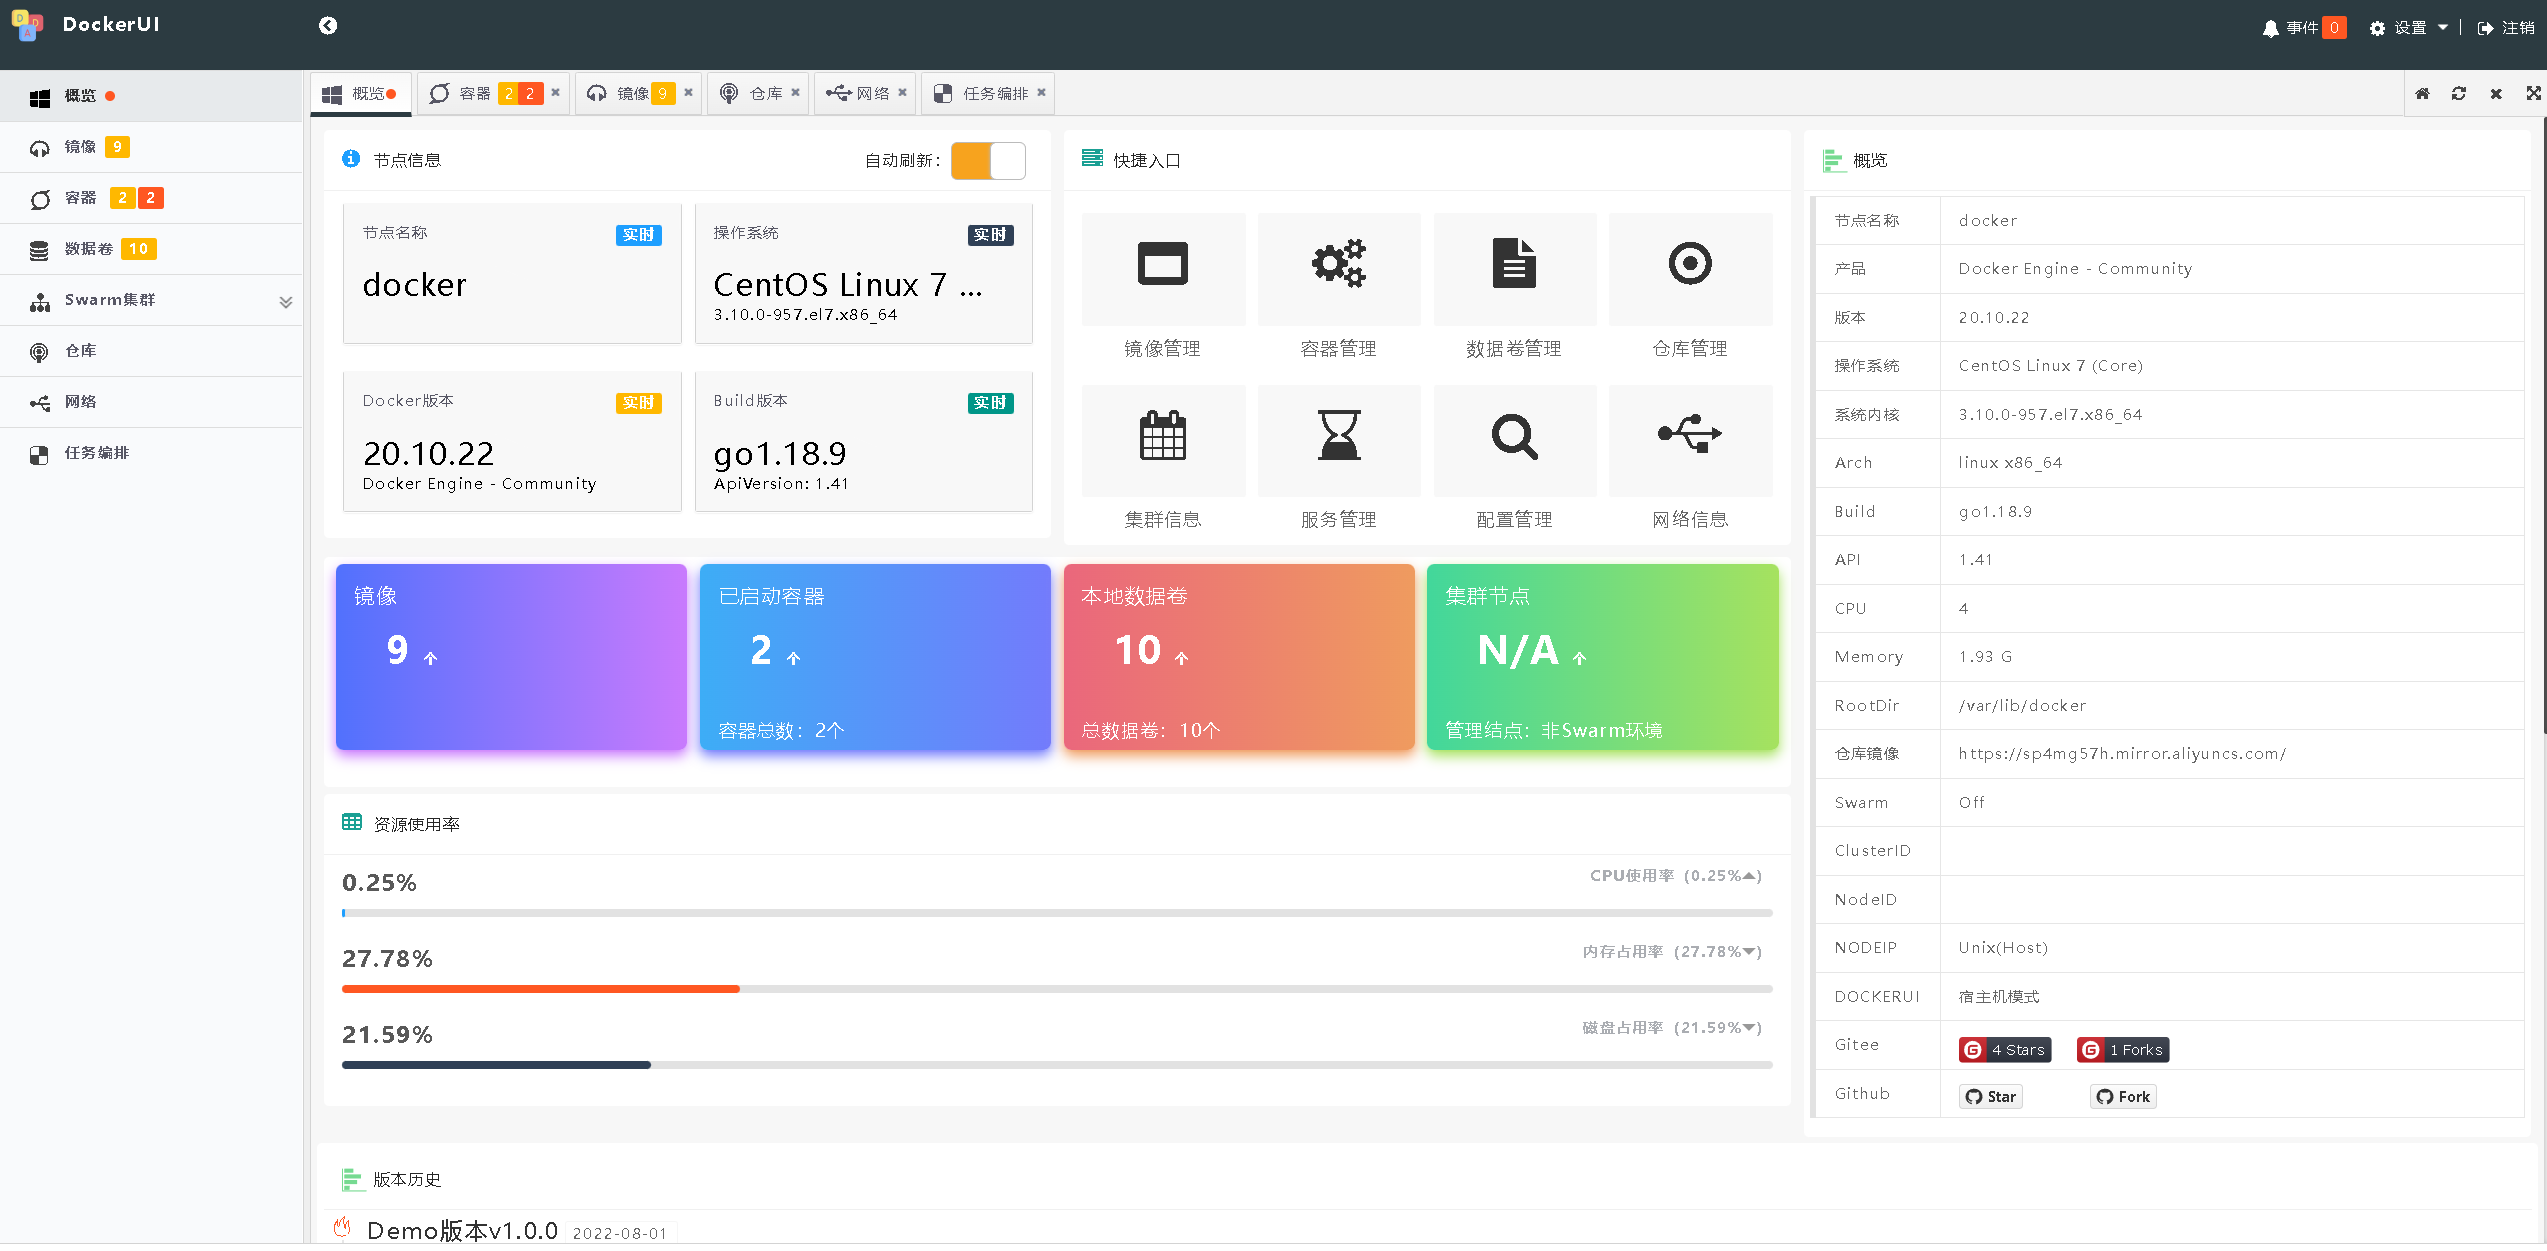2547x1251 pixels.
Task: Collapse the sidebar with the arrow icon
Action: pos(328,26)
